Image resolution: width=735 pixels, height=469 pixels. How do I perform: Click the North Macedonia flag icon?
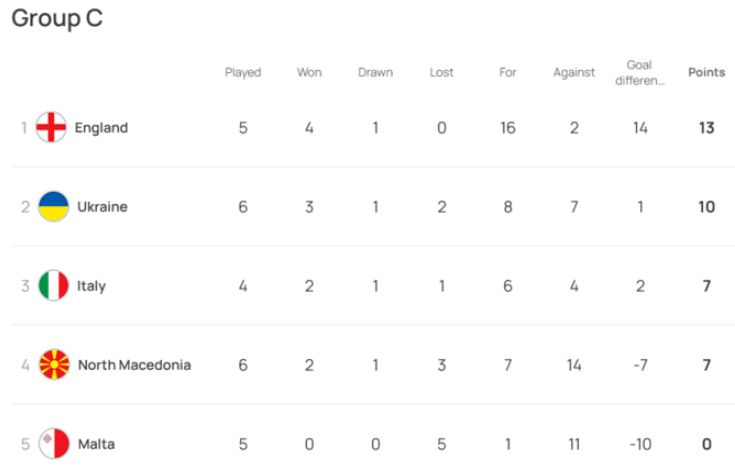tap(53, 365)
